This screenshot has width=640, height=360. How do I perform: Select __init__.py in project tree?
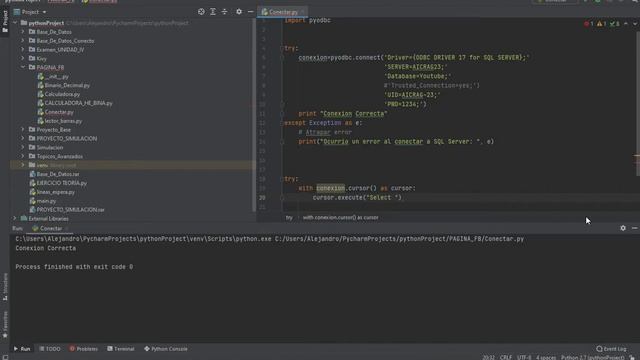click(x=53, y=76)
